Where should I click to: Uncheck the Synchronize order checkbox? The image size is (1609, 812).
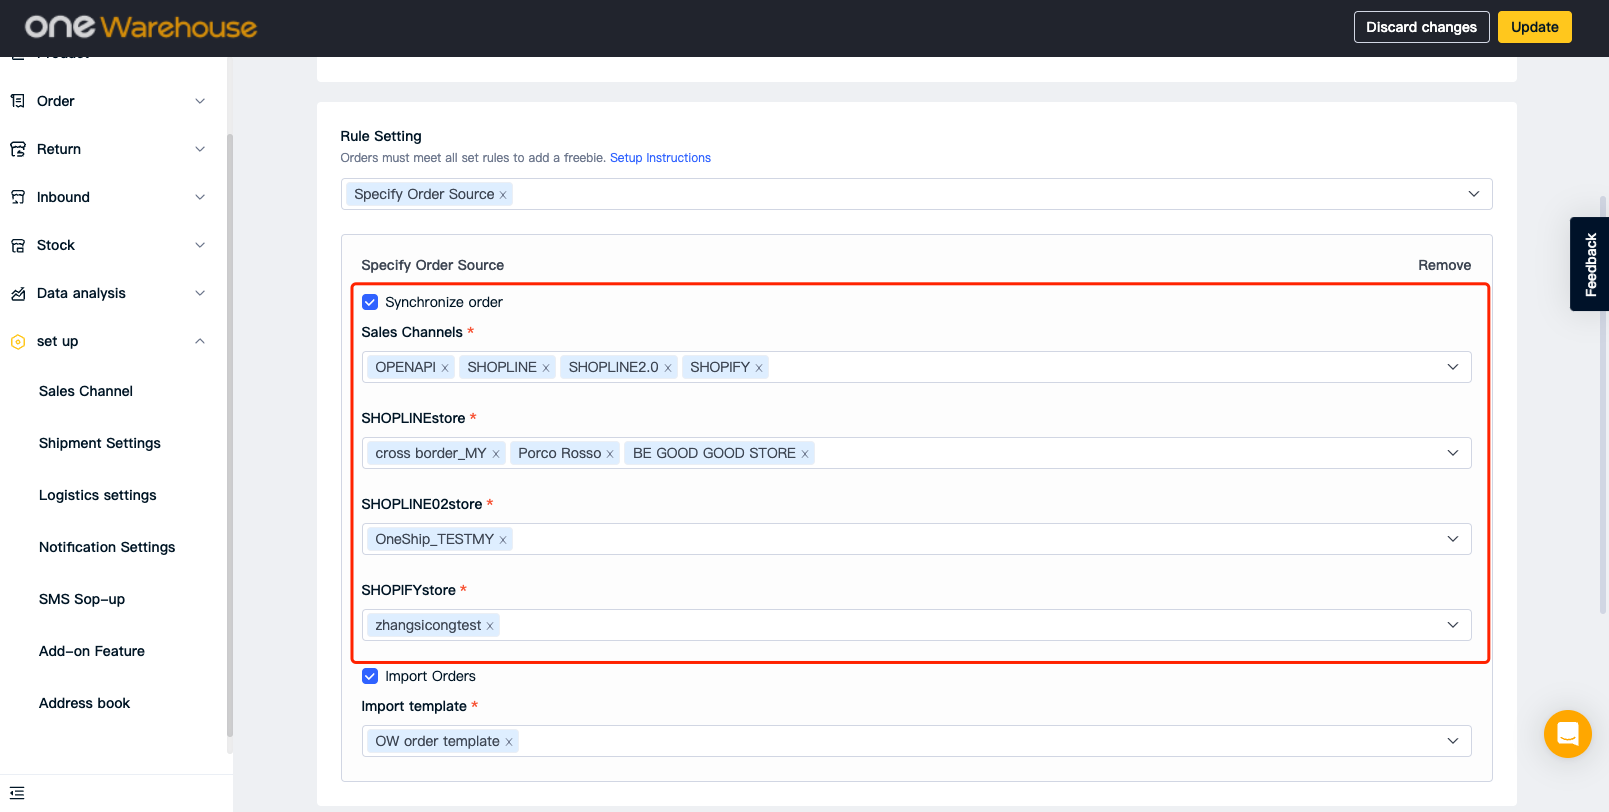click(370, 302)
